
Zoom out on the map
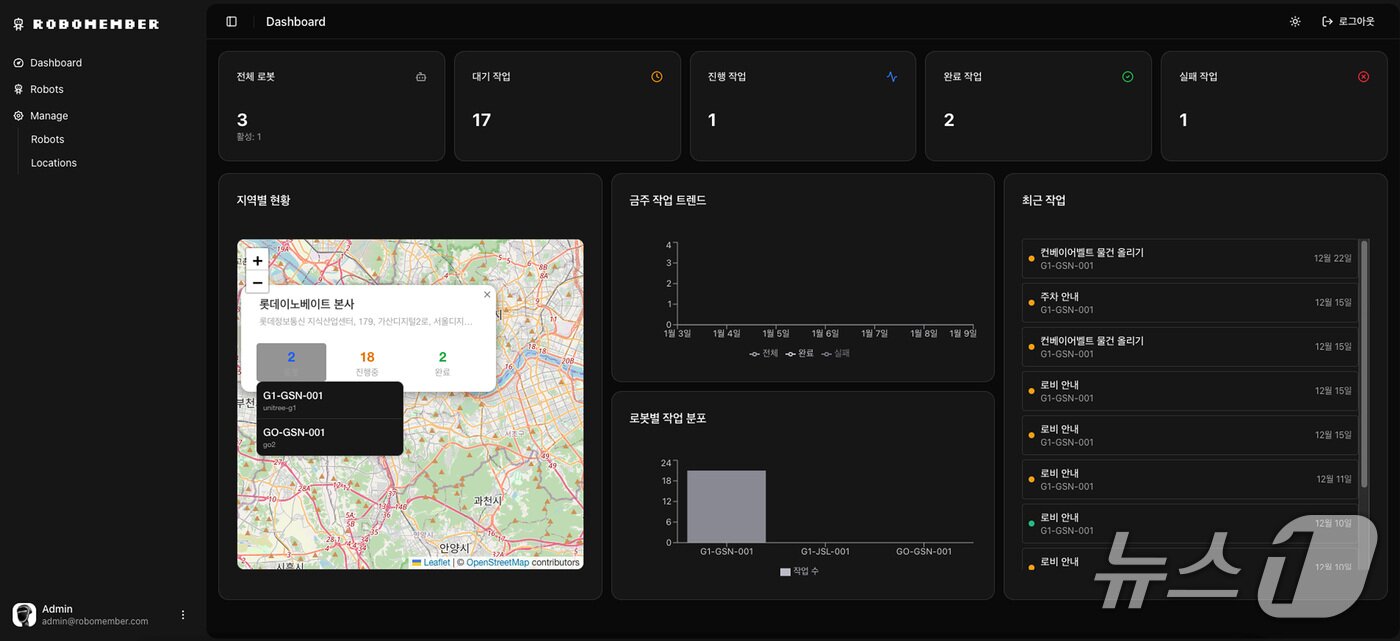click(257, 282)
